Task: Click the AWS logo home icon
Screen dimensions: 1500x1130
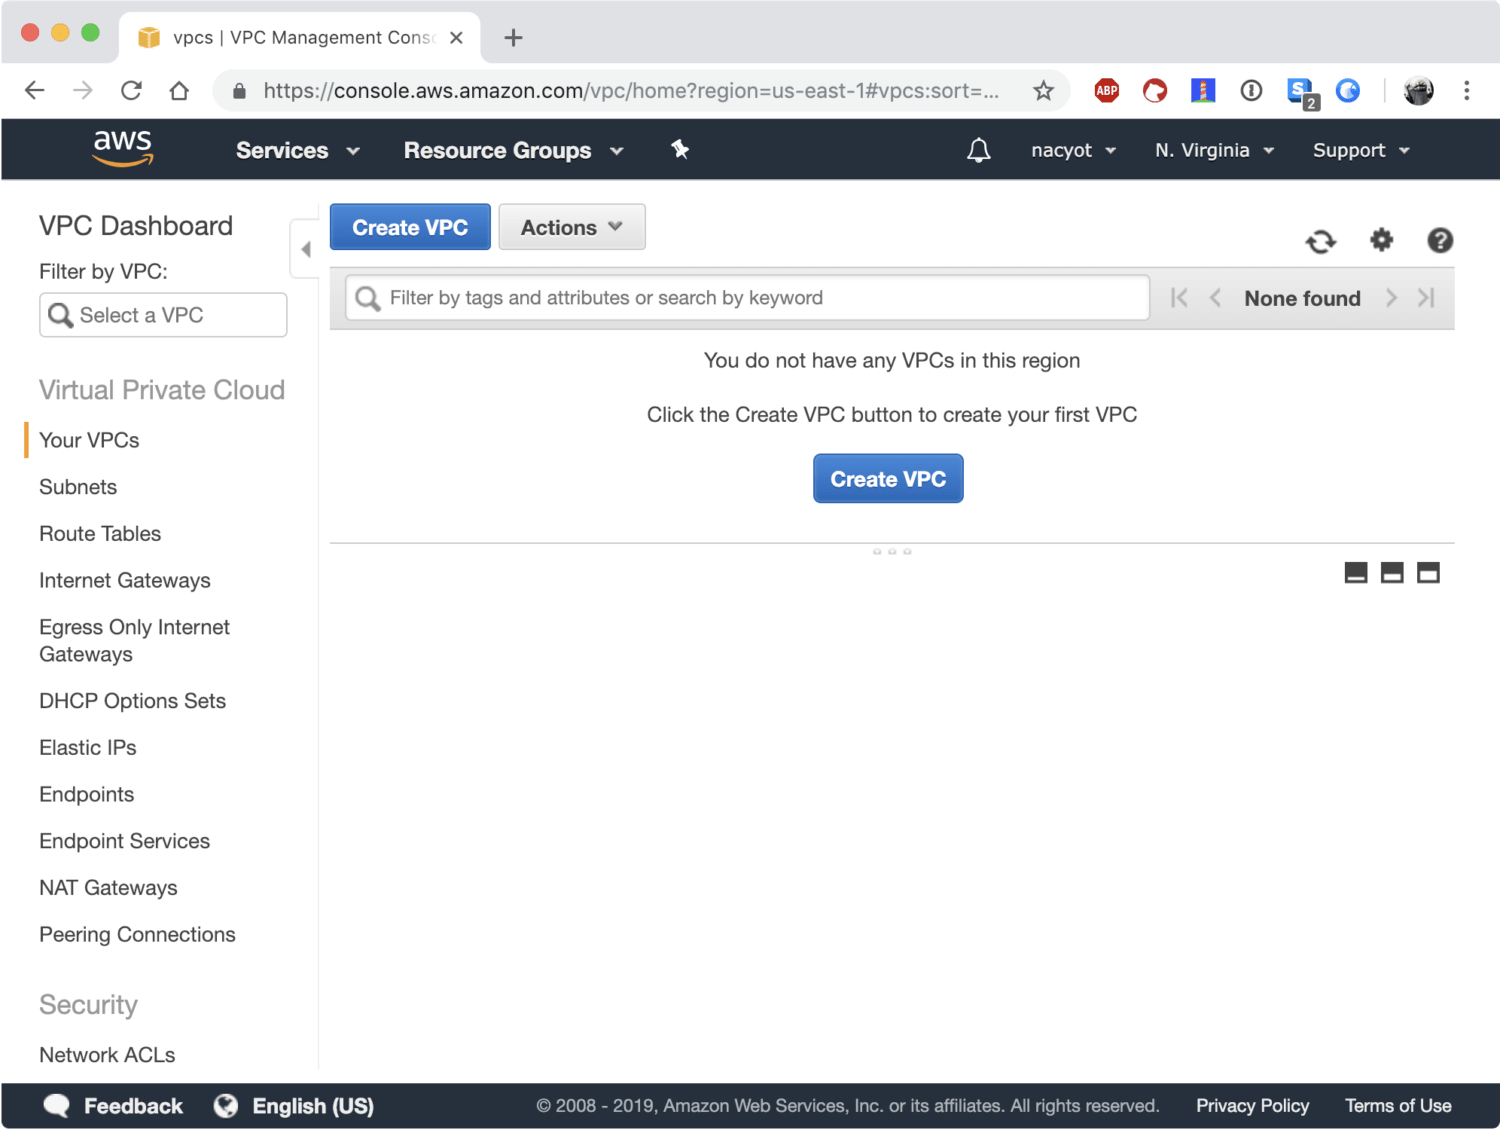Action: (x=123, y=148)
